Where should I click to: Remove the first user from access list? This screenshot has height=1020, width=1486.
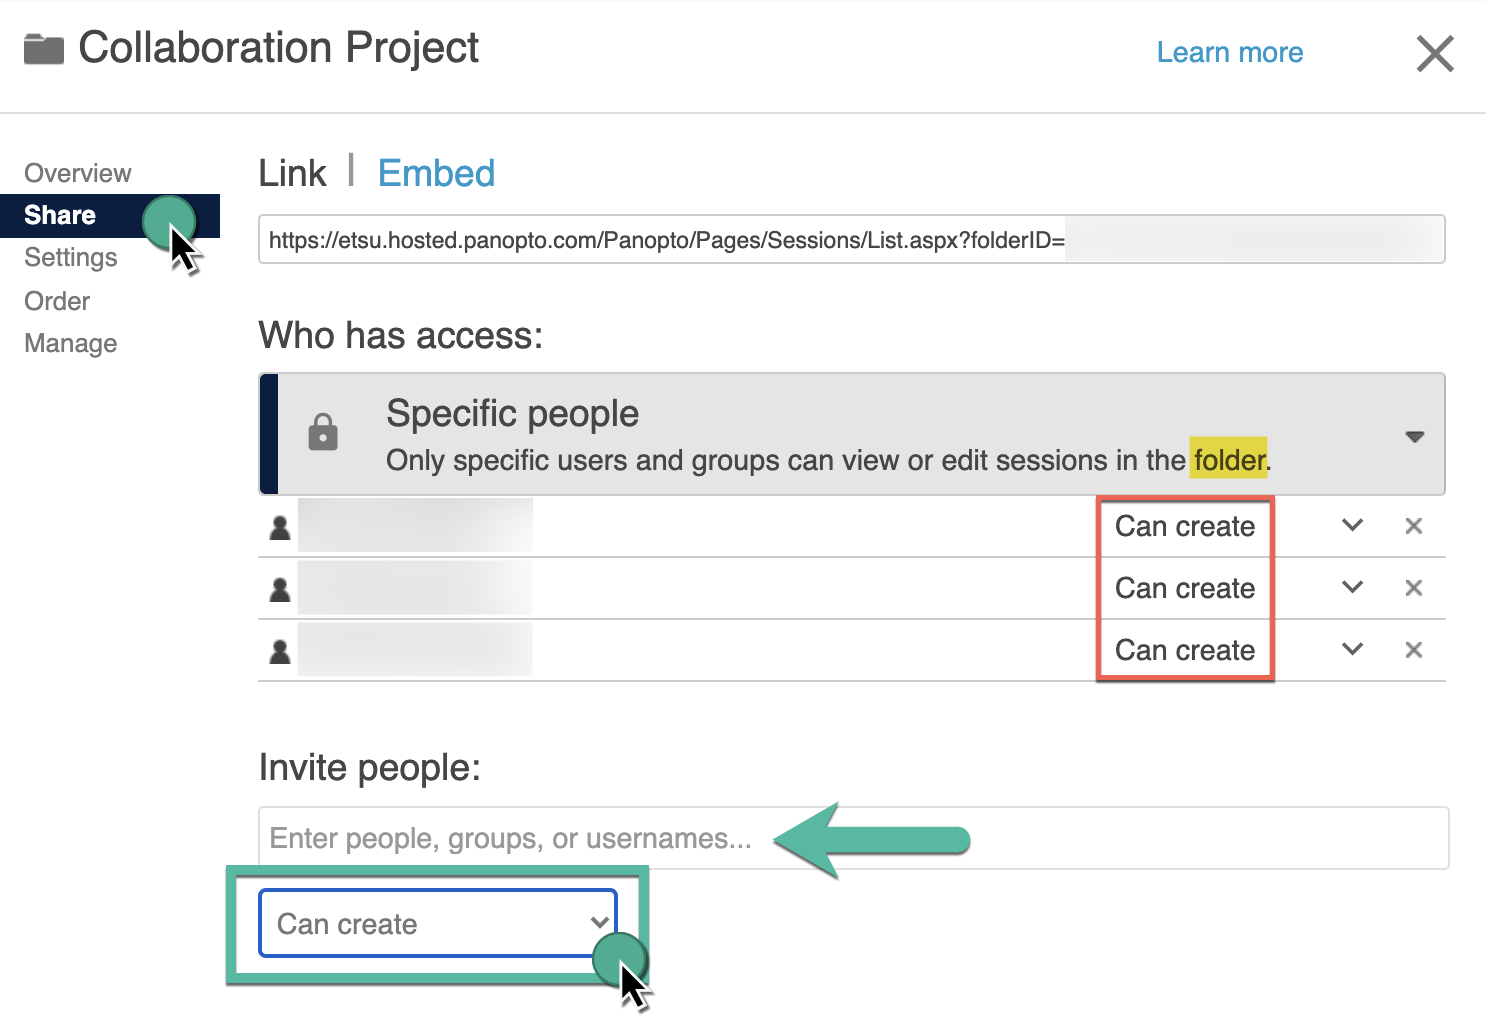click(1413, 526)
